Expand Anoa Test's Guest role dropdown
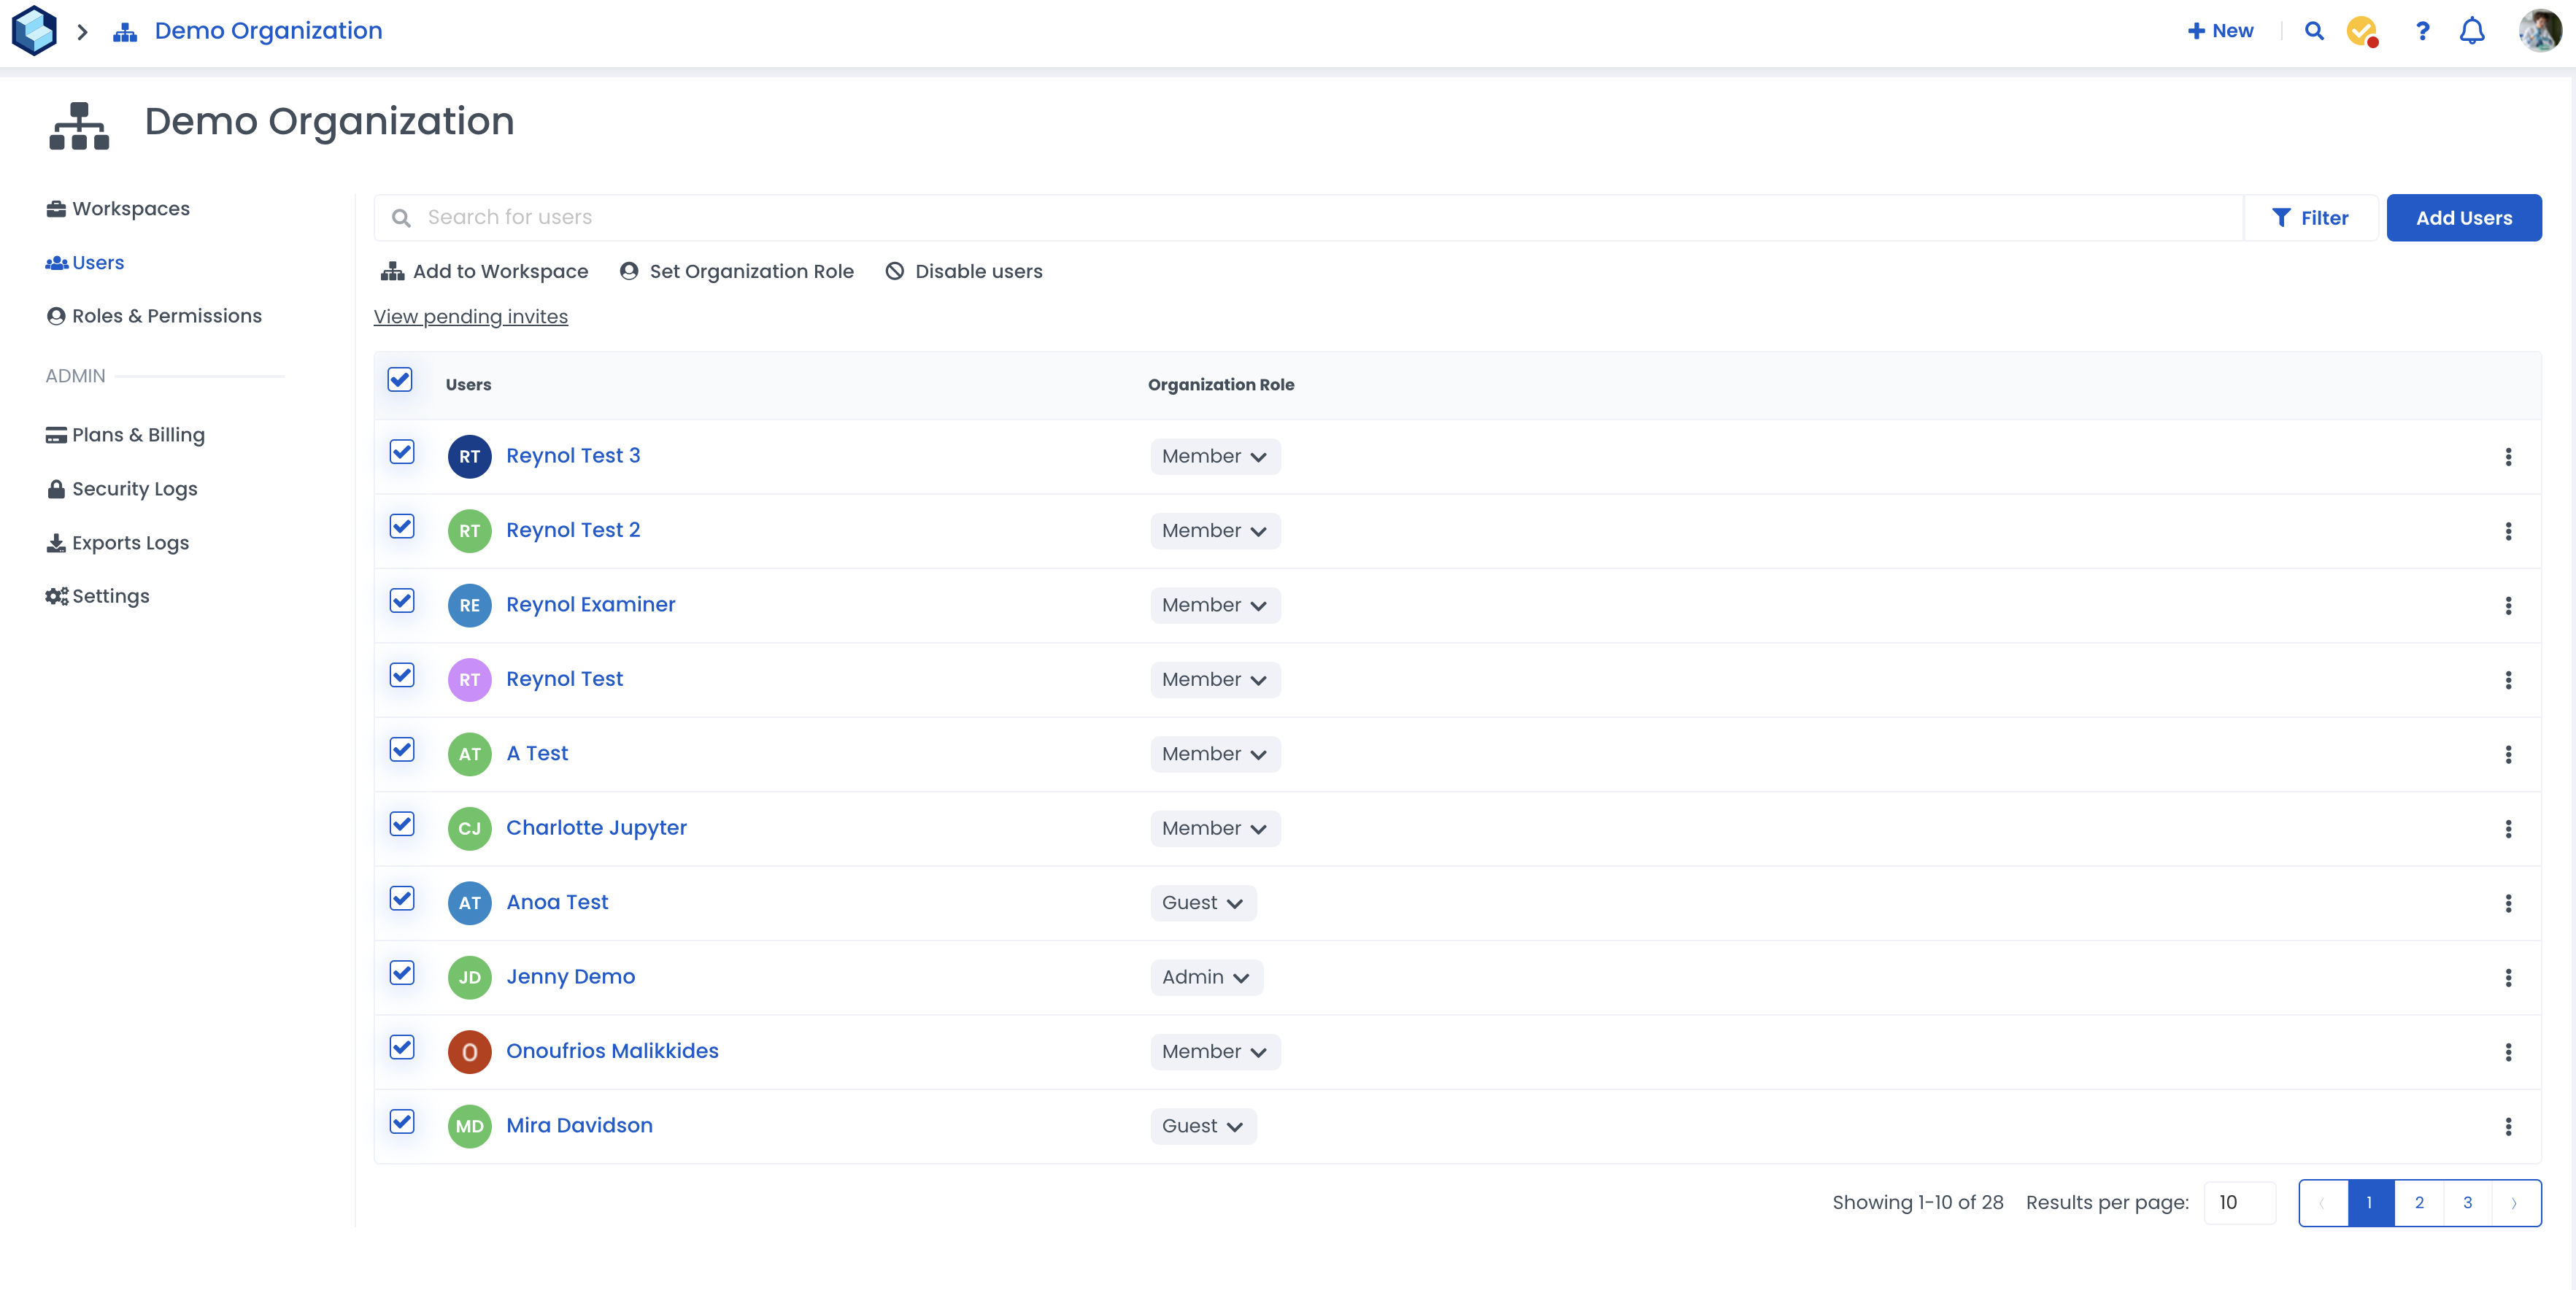Viewport: 2576px width, 1290px height. tap(1202, 902)
